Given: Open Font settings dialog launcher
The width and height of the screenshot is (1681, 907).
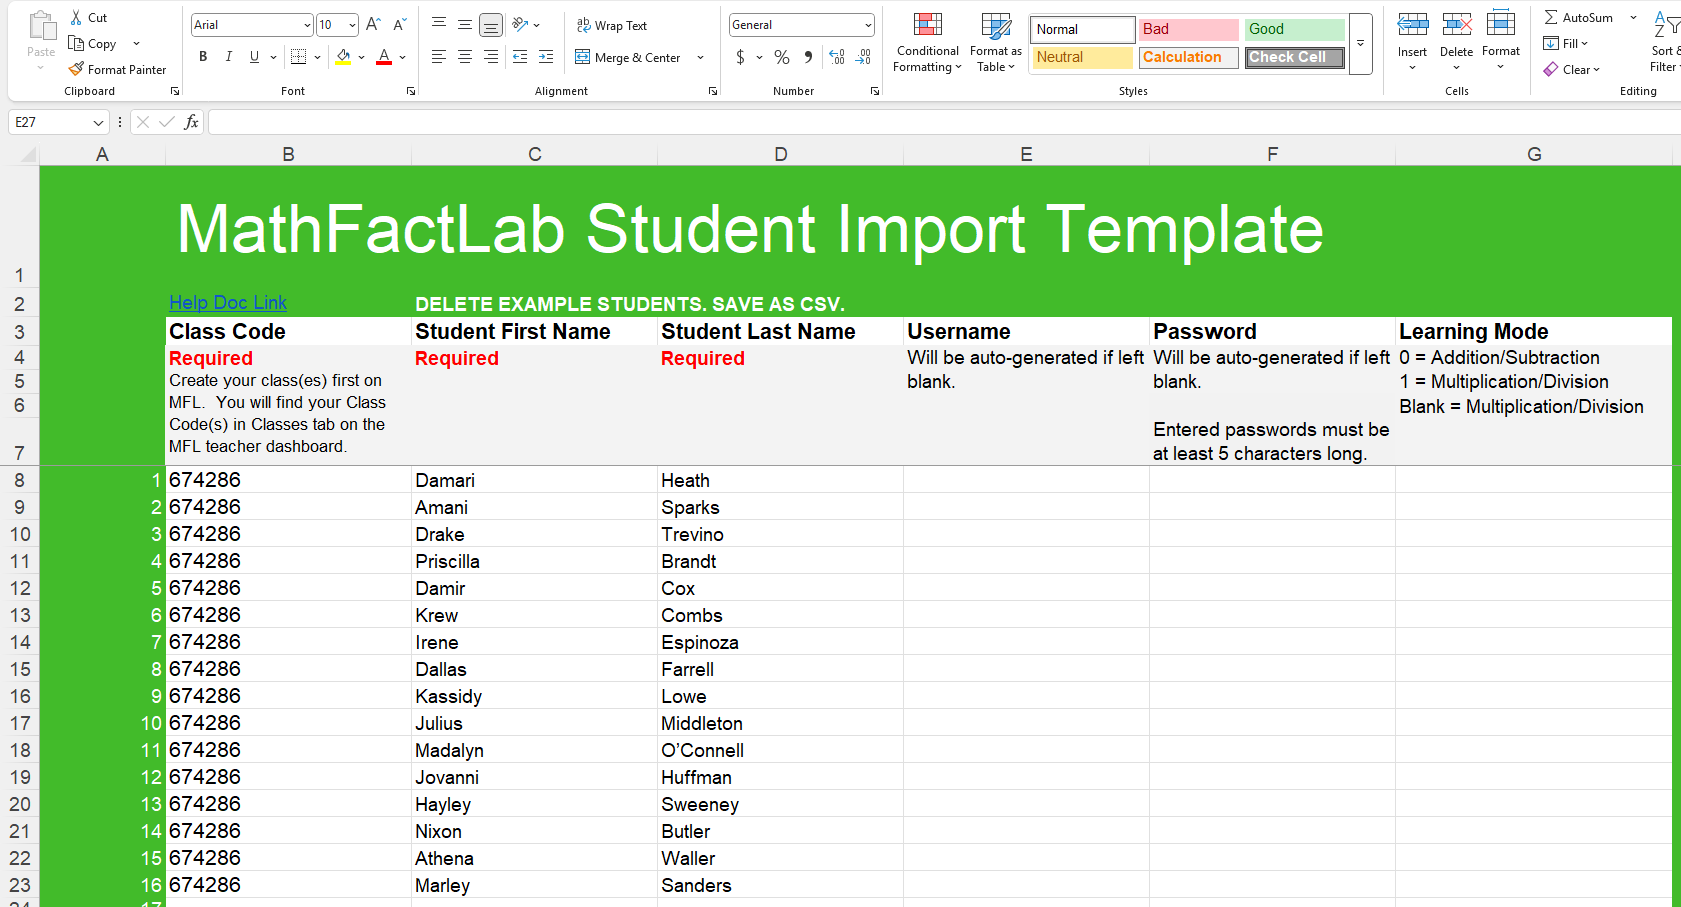Looking at the screenshot, I should [411, 91].
